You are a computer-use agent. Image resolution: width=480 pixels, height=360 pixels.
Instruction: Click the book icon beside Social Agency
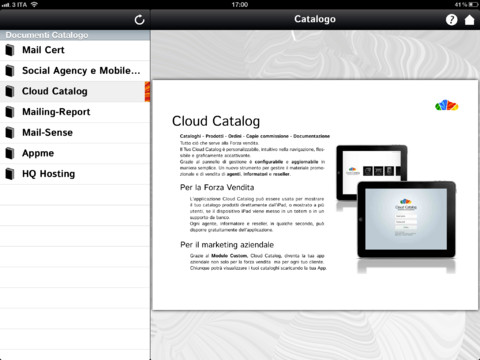pyautogui.click(x=10, y=71)
